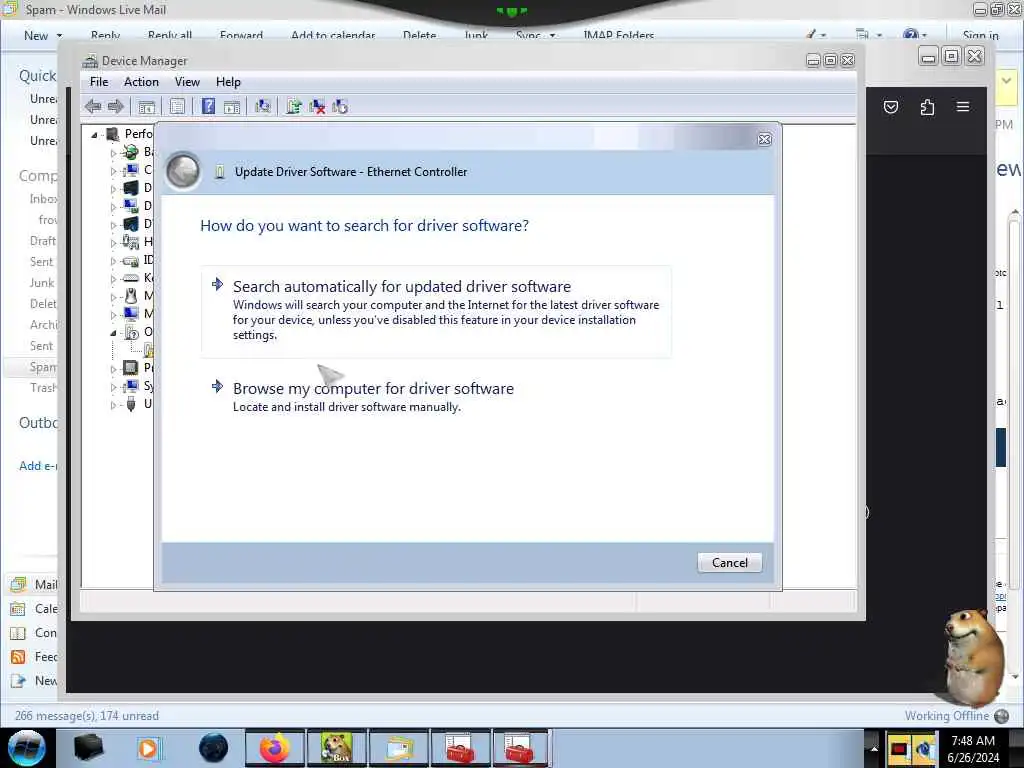Toggle the console tree toolbar icon

(x=147, y=106)
